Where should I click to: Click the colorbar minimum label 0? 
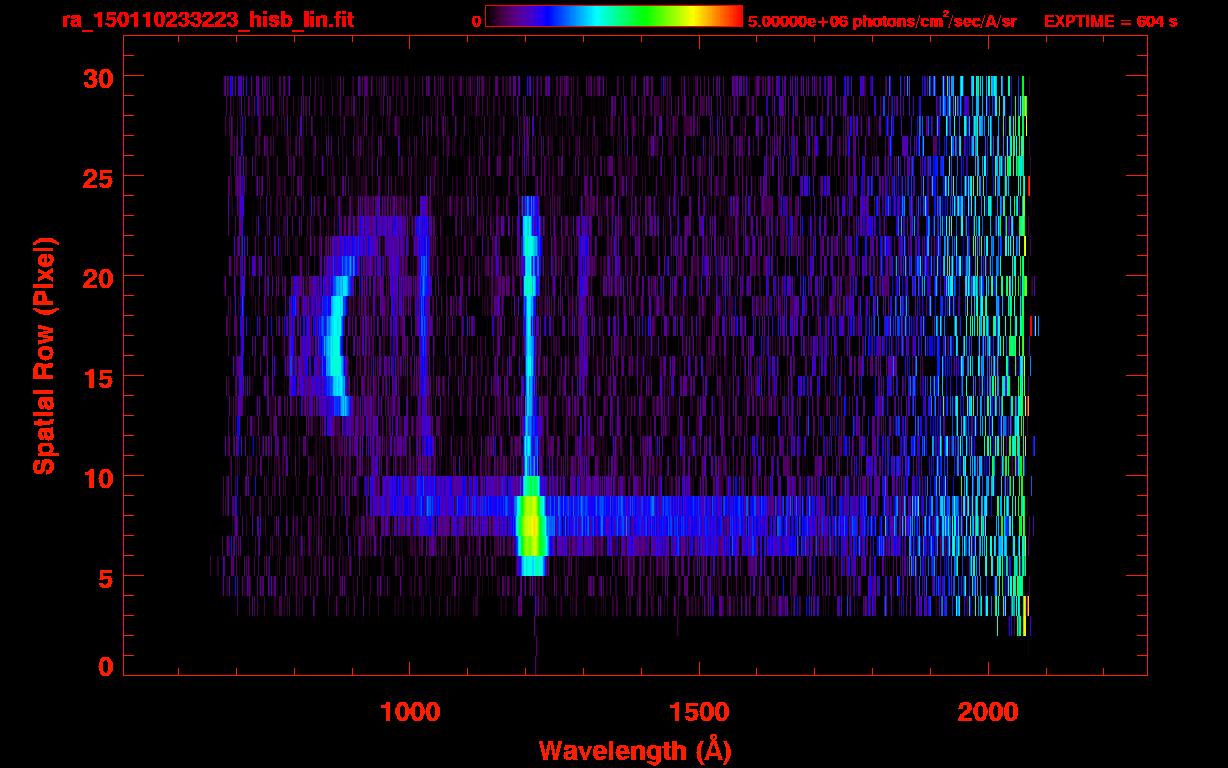(x=476, y=21)
